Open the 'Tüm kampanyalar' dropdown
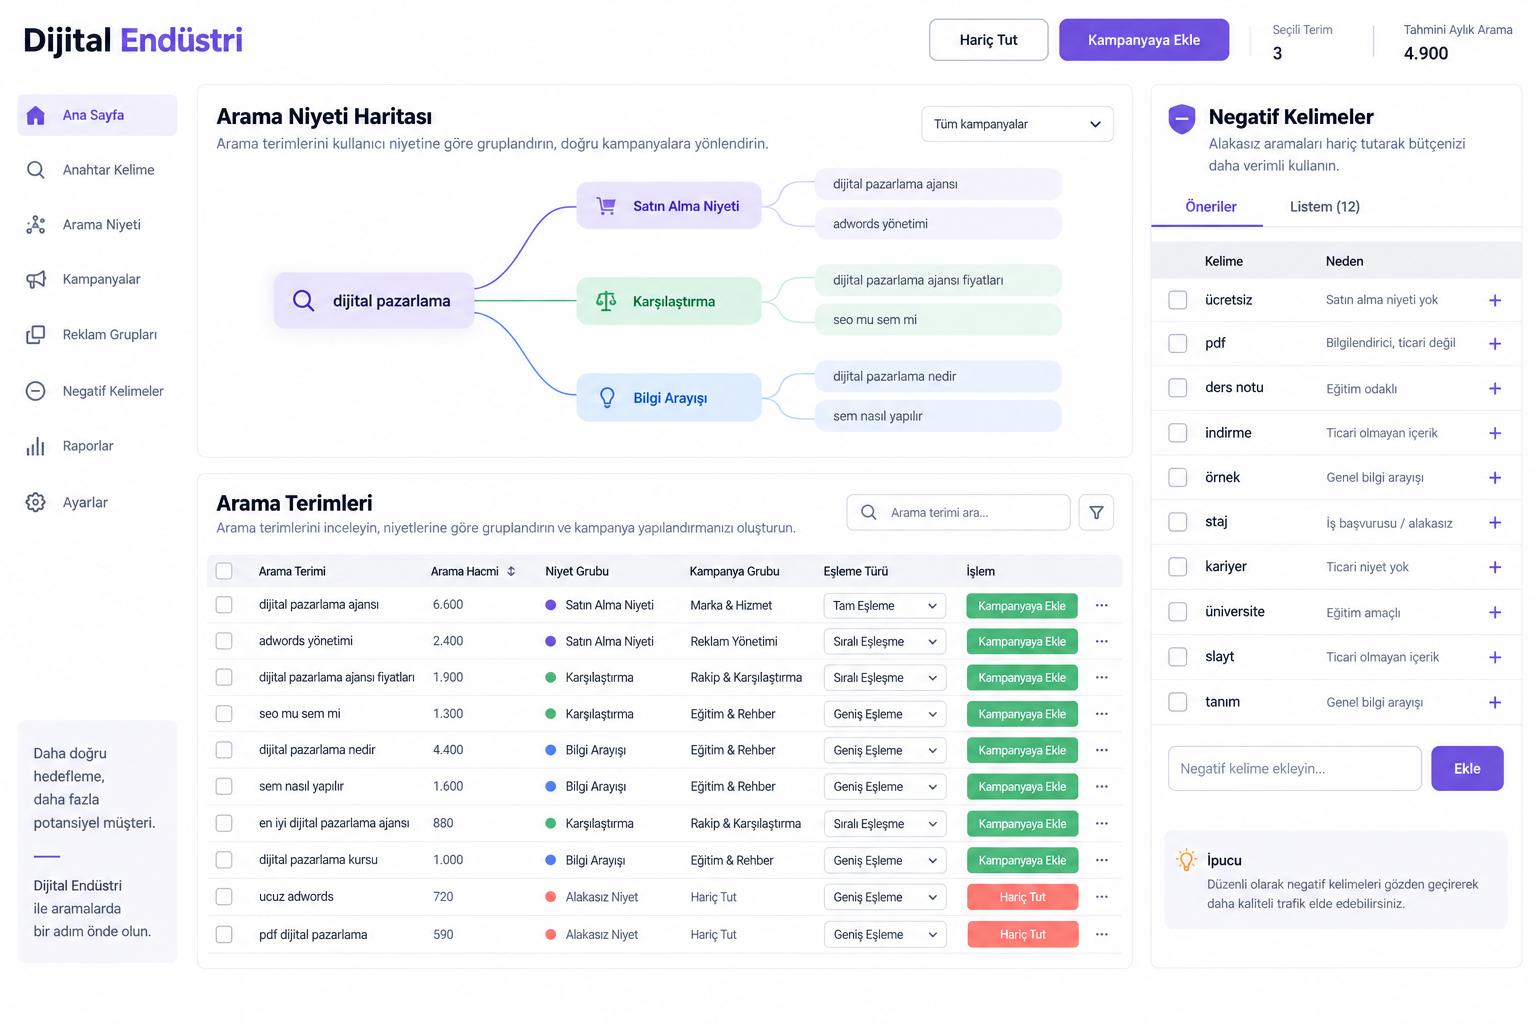 1017,124
